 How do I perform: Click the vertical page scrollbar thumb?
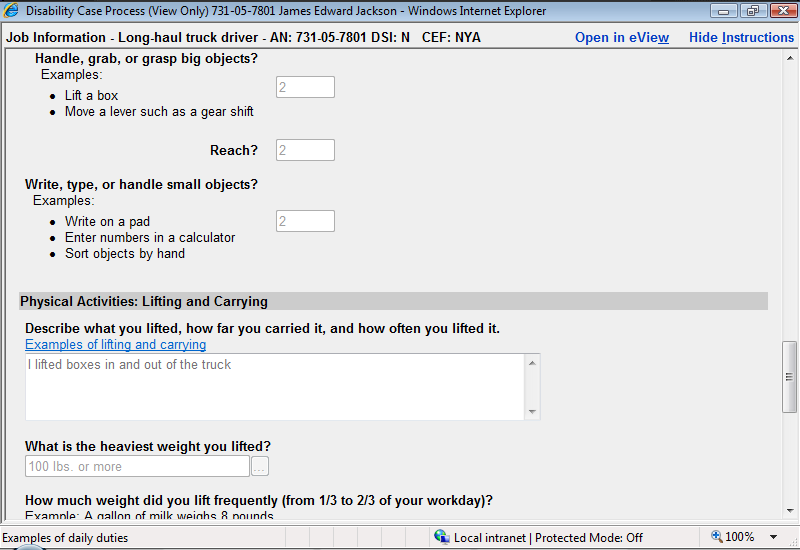790,376
